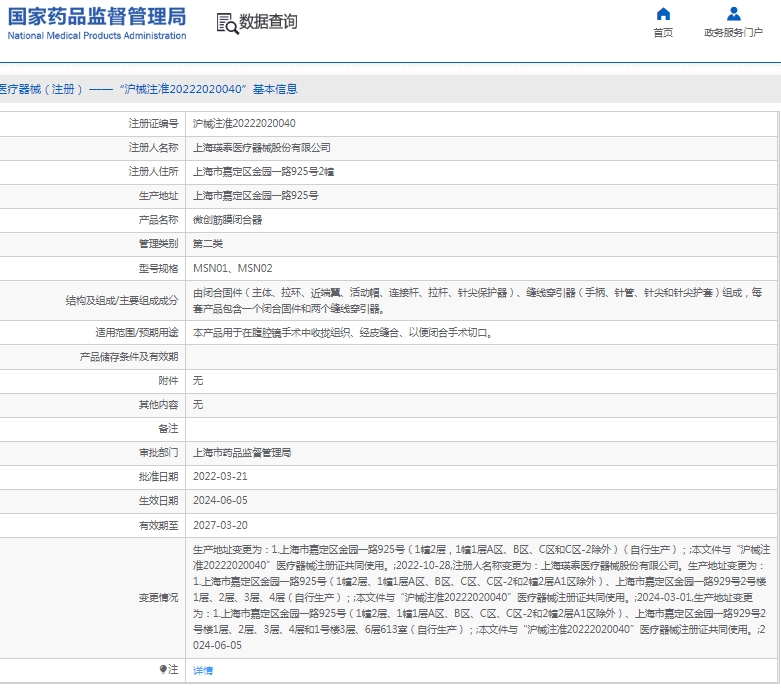Click the structure composition description text
The image size is (781, 689).
[x=477, y=300]
